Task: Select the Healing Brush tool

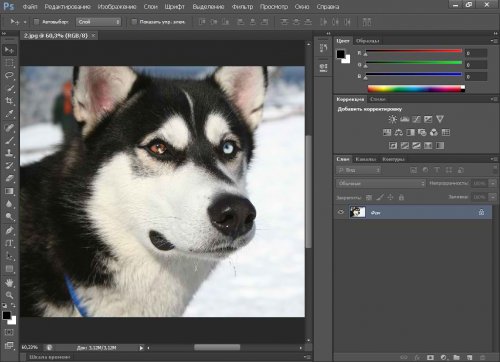Action: coord(9,128)
